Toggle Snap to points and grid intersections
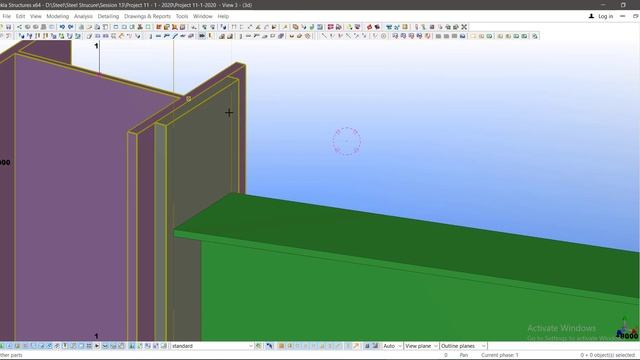Viewport: 640px width, 360px height. point(281,346)
